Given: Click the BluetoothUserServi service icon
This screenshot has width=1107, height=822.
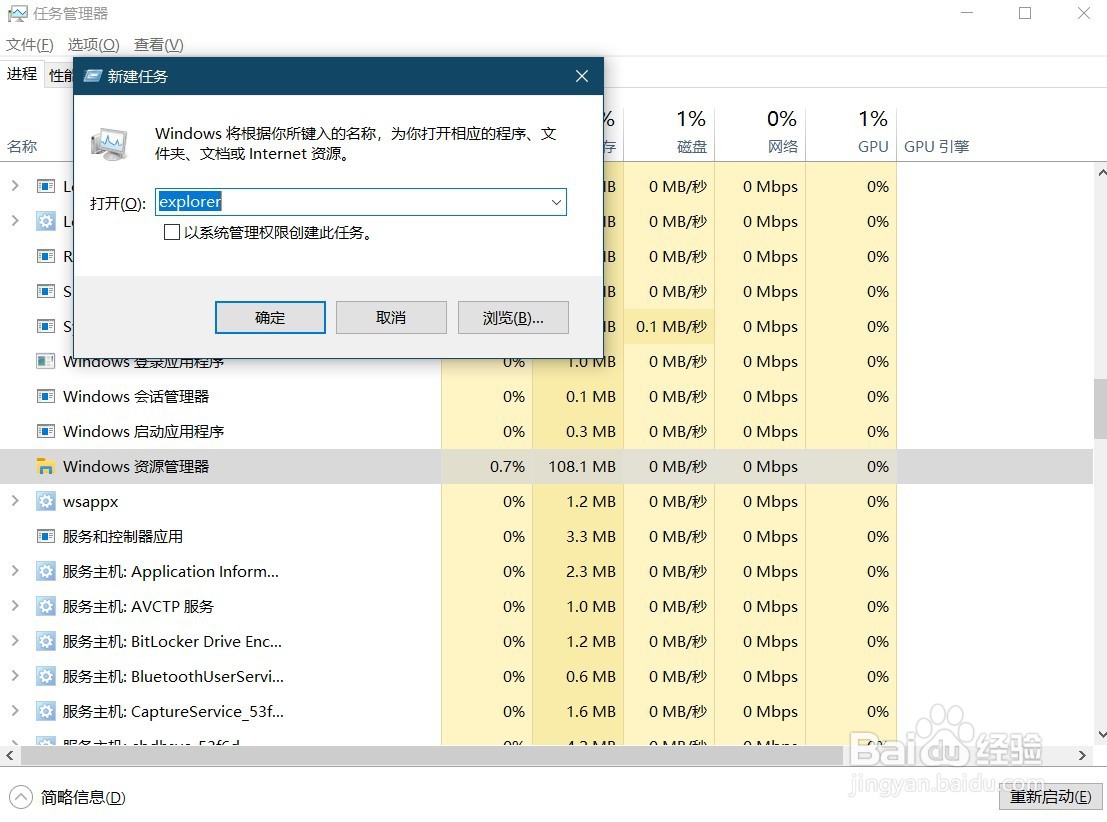Looking at the screenshot, I should pos(46,677).
